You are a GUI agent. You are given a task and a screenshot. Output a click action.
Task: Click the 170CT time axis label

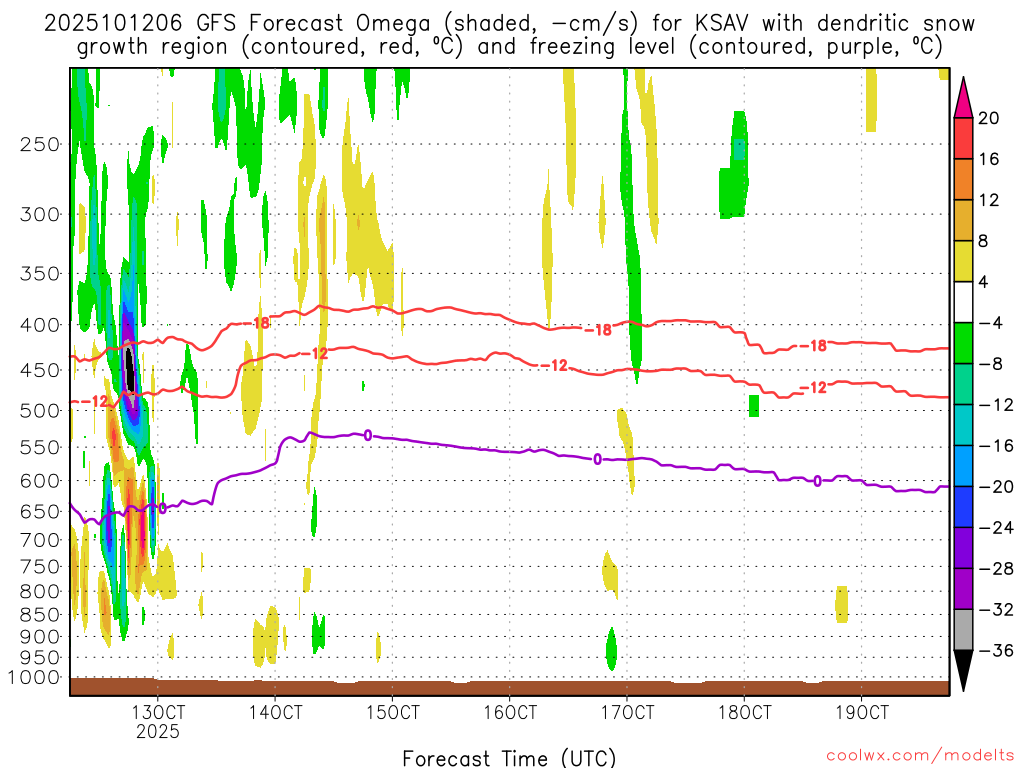pyautogui.click(x=627, y=712)
